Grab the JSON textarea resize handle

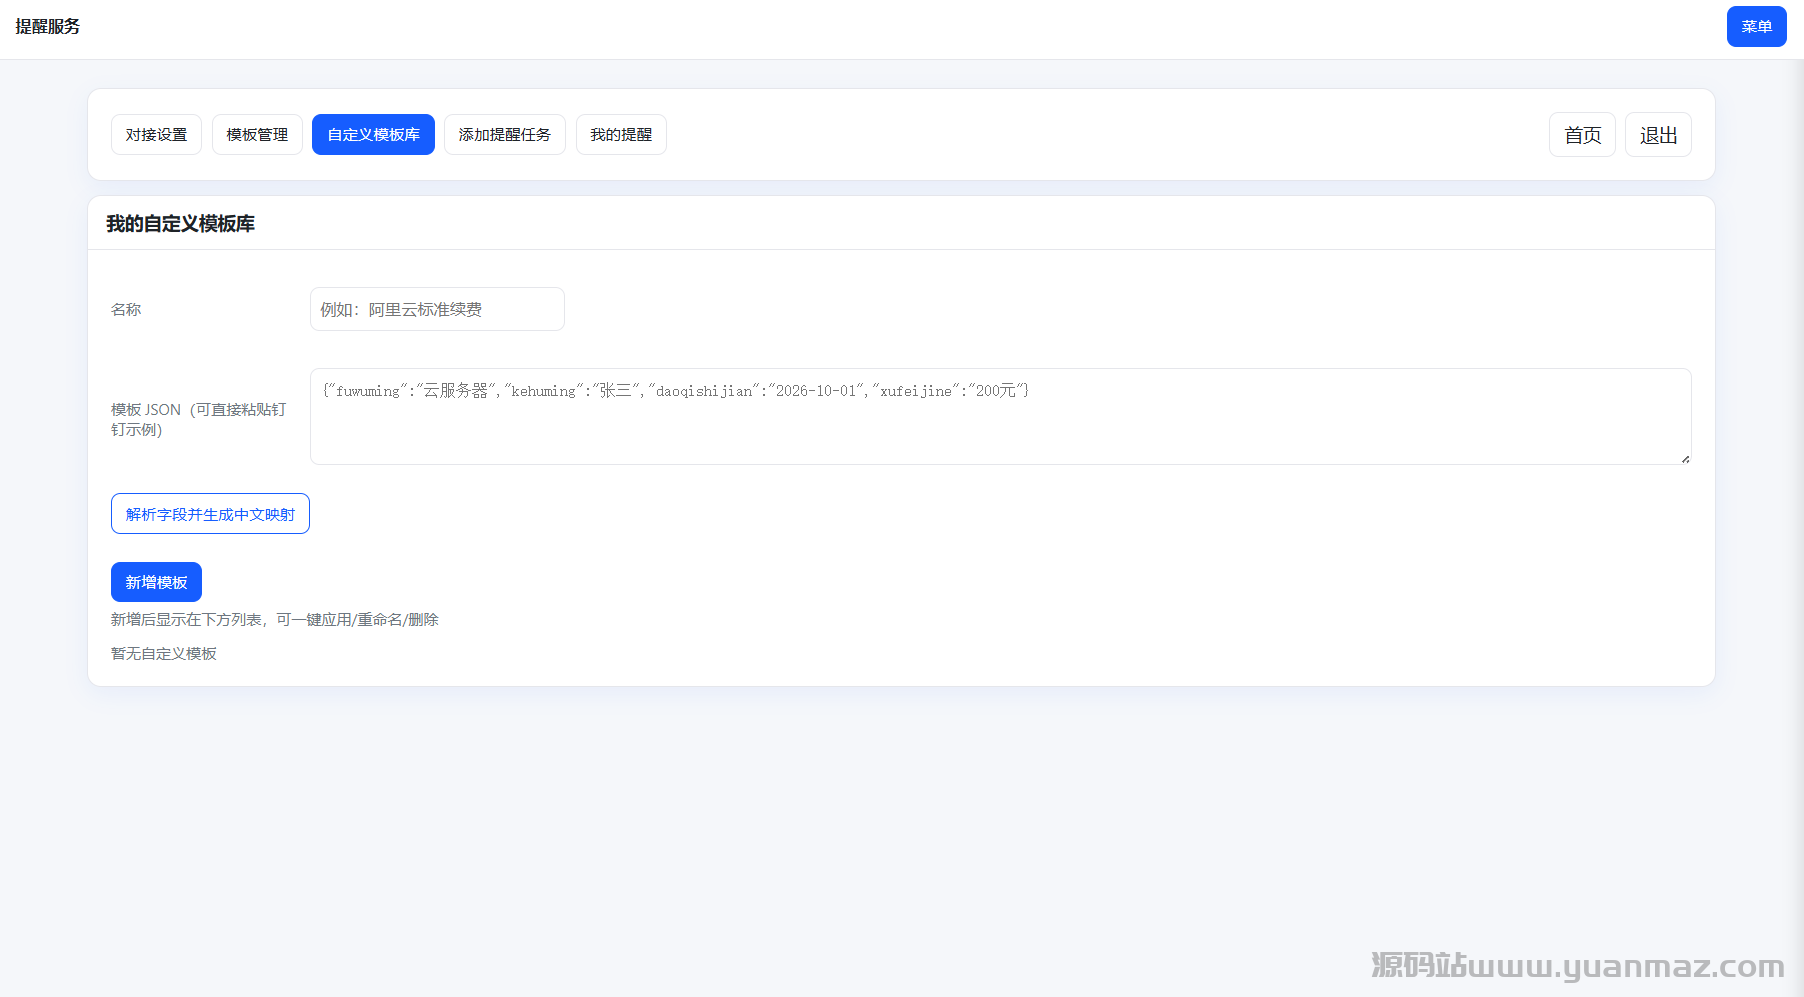tap(1685, 459)
